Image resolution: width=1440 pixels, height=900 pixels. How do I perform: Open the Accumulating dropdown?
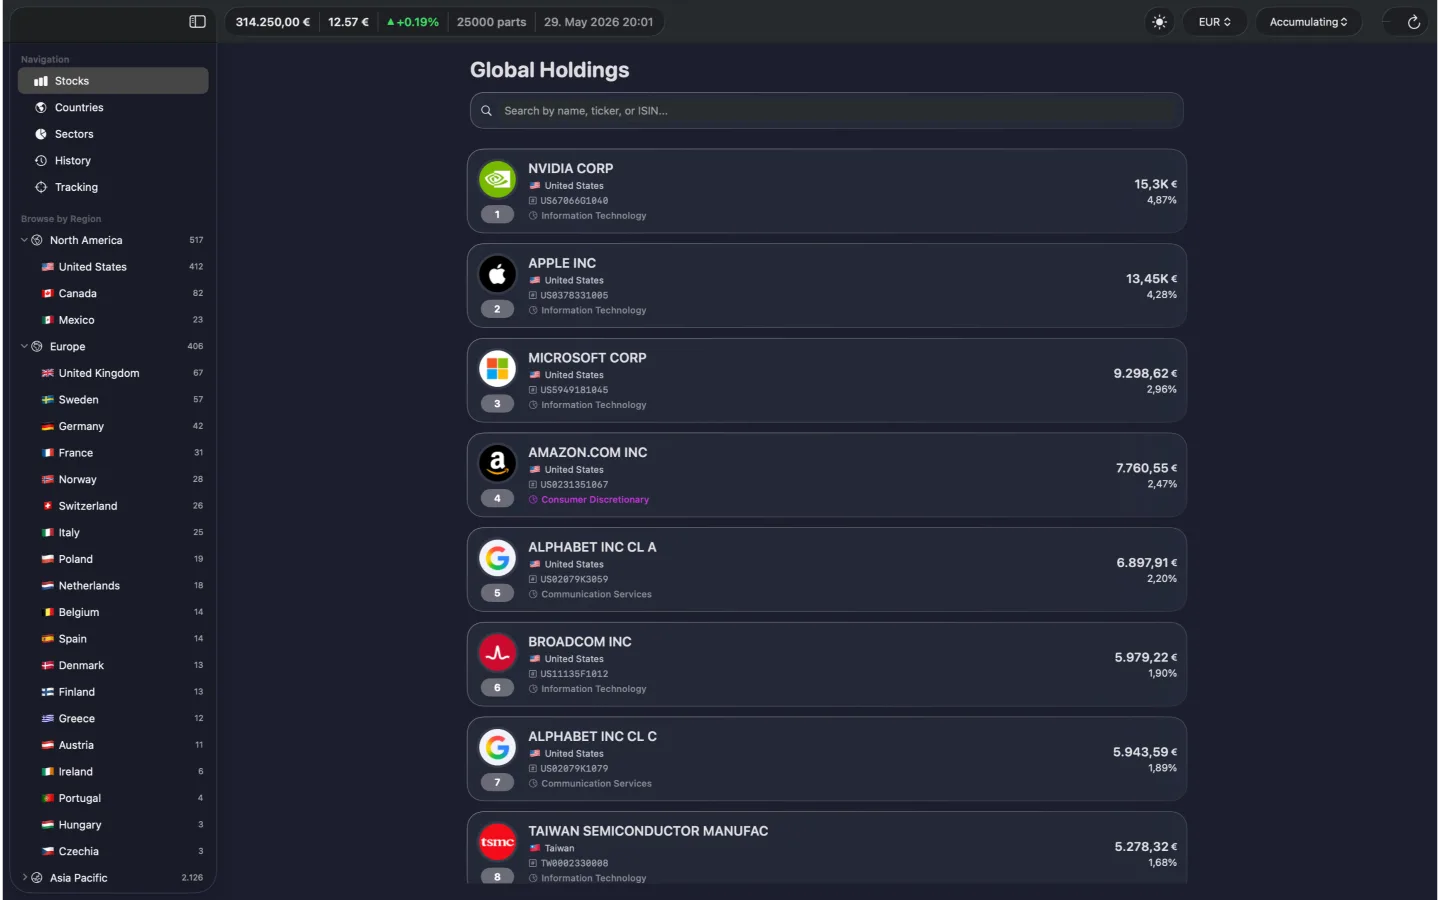(1308, 22)
